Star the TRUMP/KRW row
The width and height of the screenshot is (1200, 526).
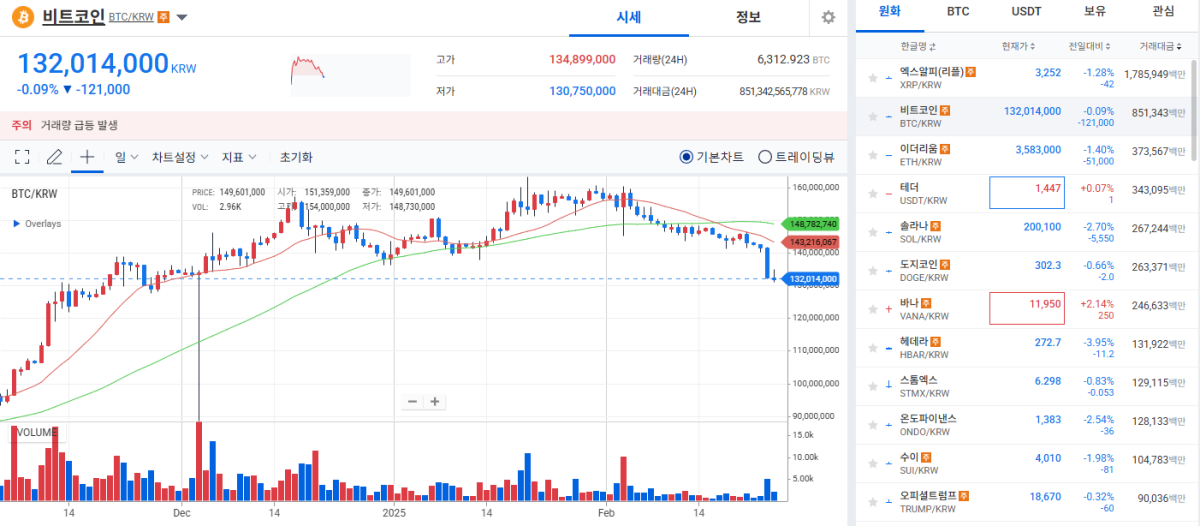click(873, 502)
